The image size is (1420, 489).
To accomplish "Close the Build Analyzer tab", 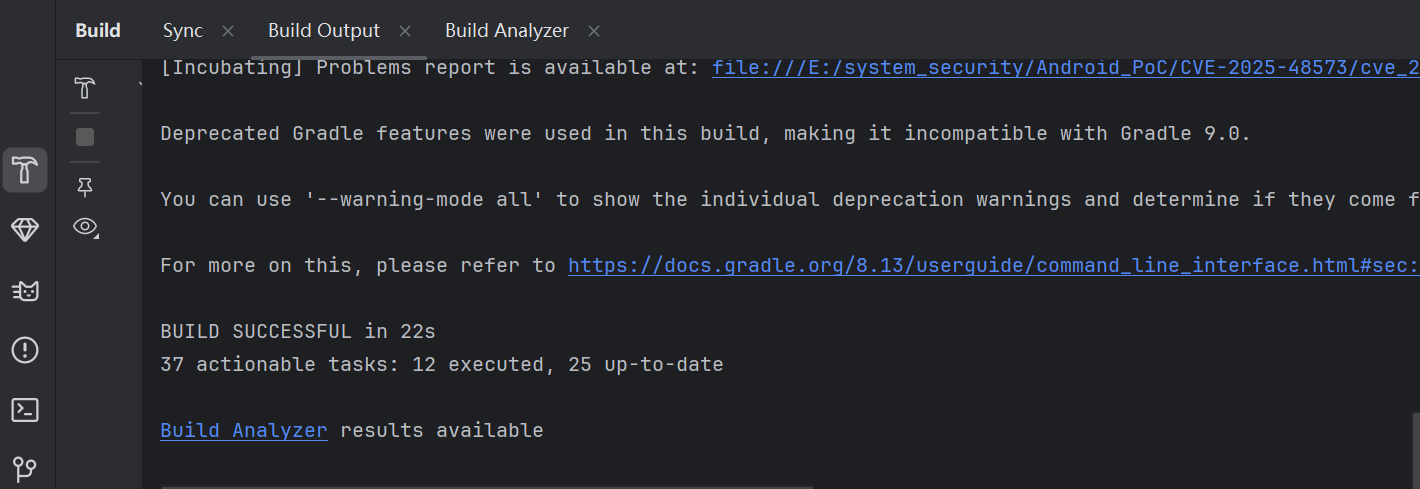I will coord(594,31).
